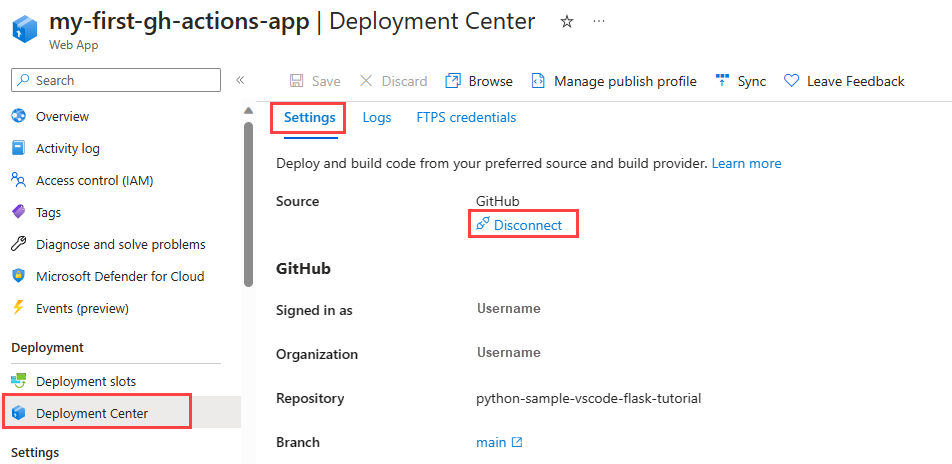Open Access control (IAM) menu item

95,181
